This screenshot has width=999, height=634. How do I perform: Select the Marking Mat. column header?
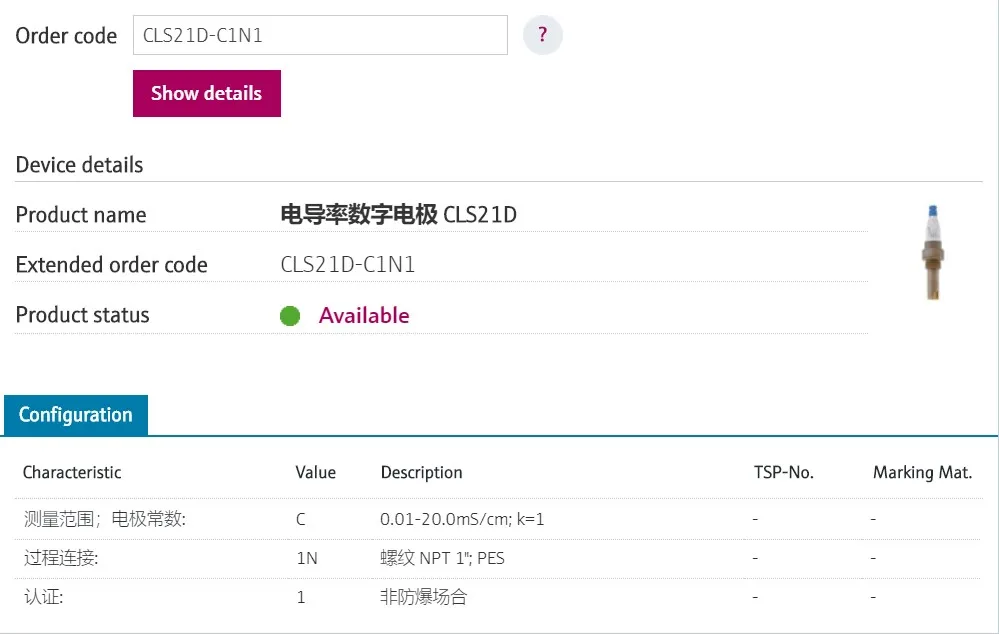[x=922, y=472]
